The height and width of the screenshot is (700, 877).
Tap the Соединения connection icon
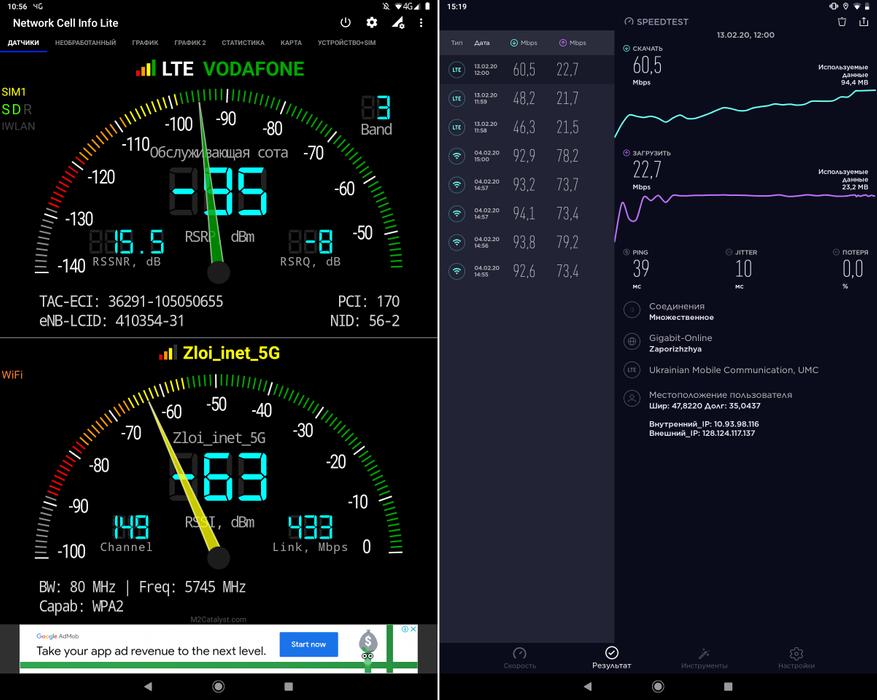pyautogui.click(x=632, y=310)
